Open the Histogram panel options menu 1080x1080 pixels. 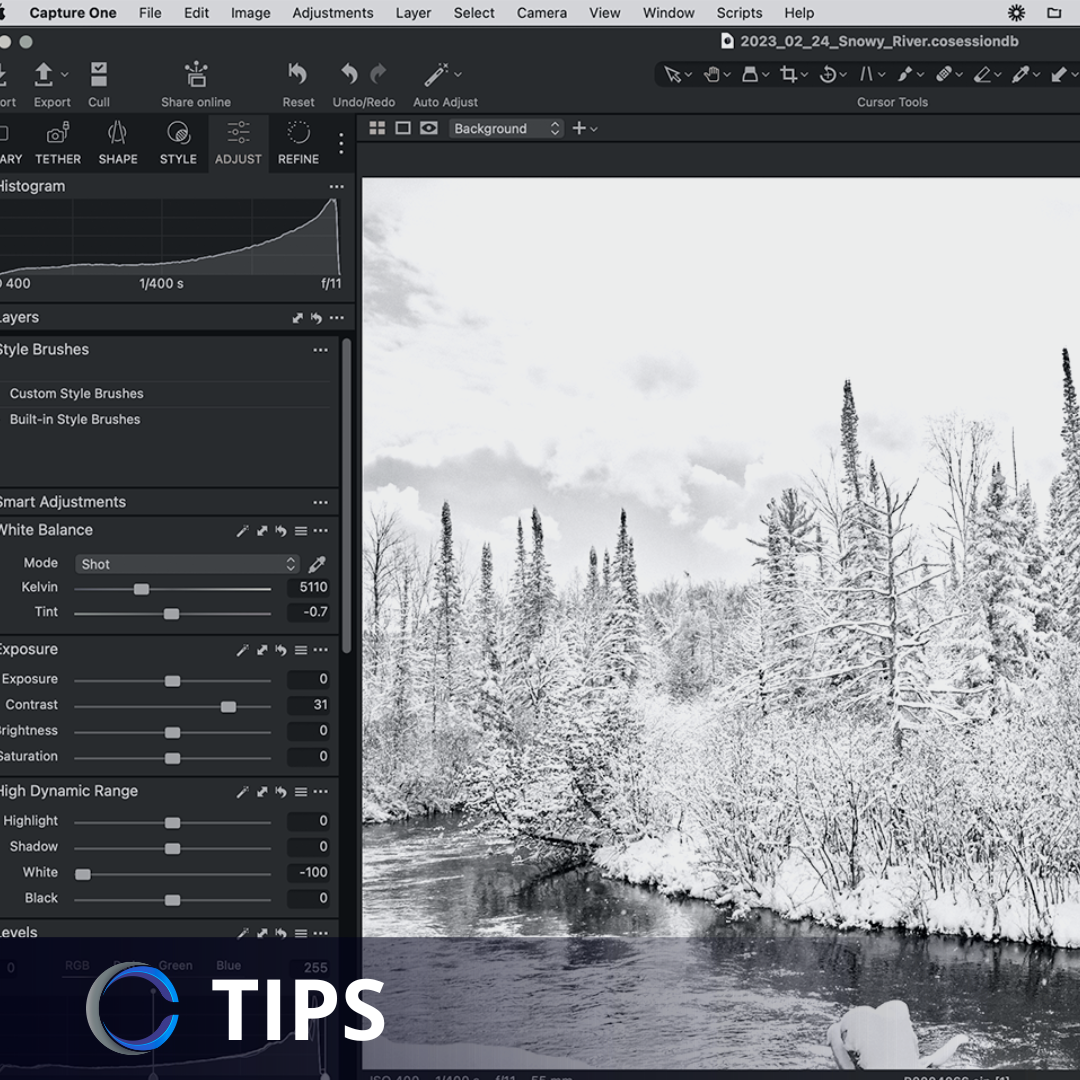337,186
